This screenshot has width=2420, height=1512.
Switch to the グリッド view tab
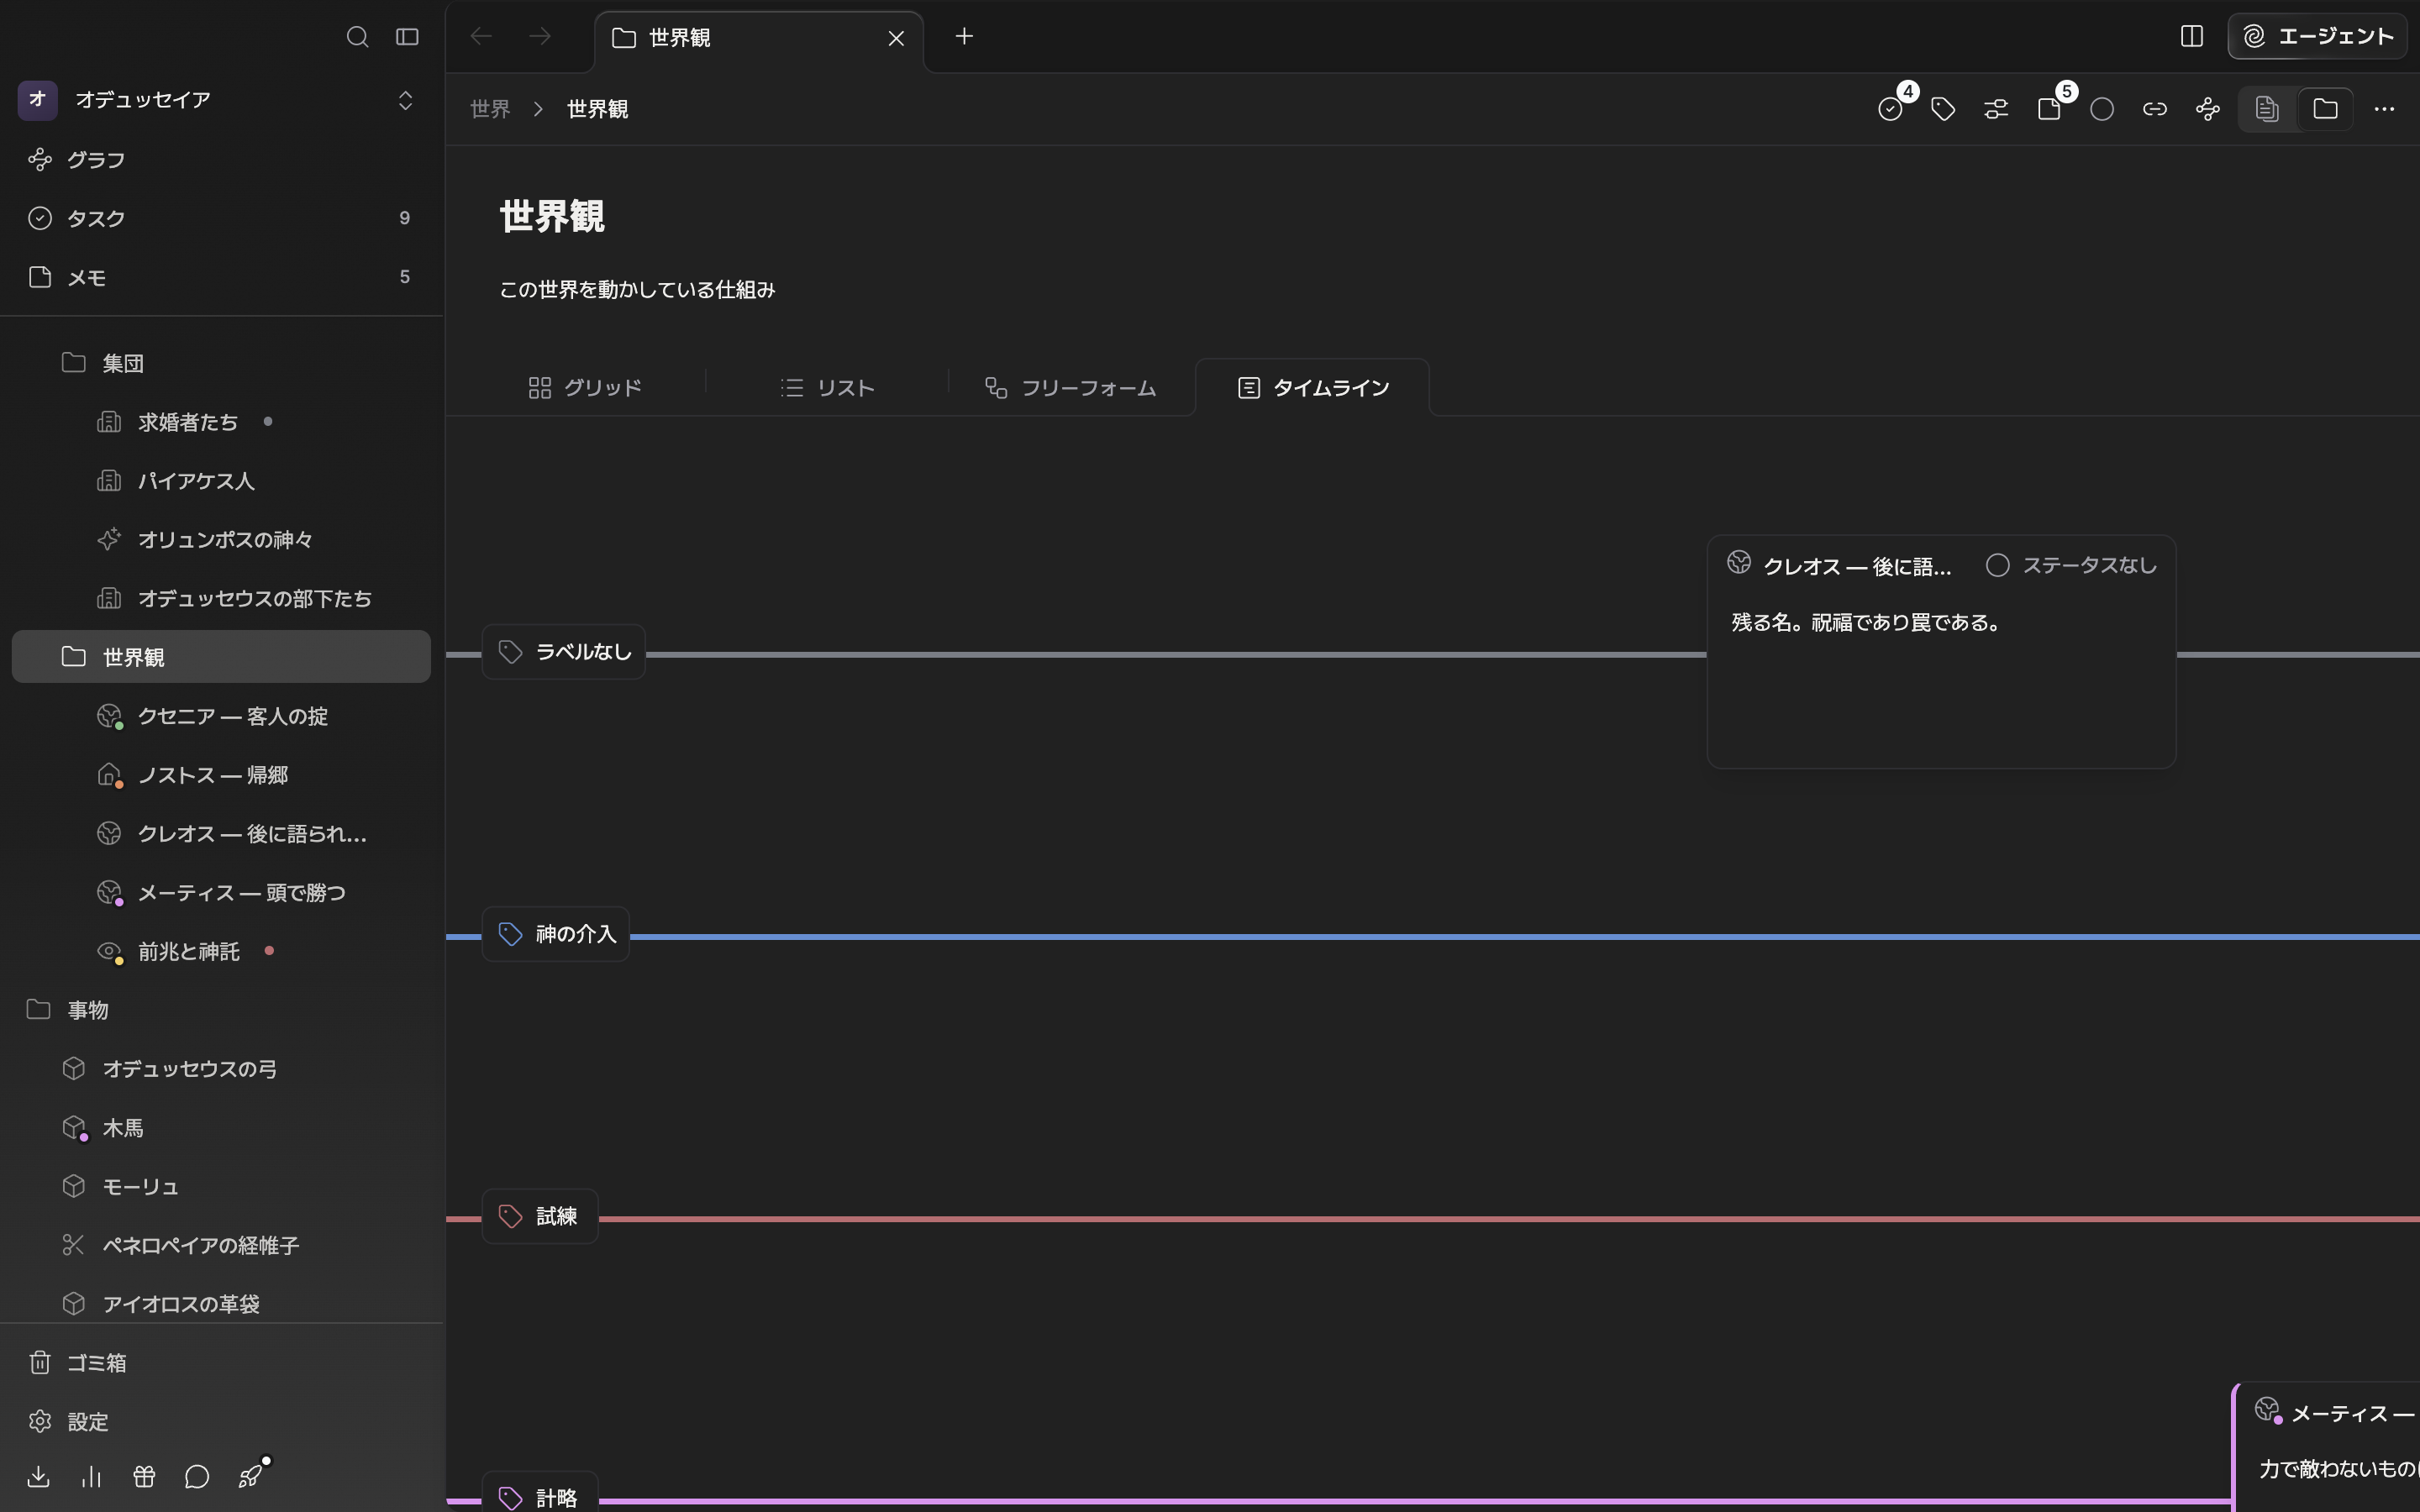(x=585, y=388)
